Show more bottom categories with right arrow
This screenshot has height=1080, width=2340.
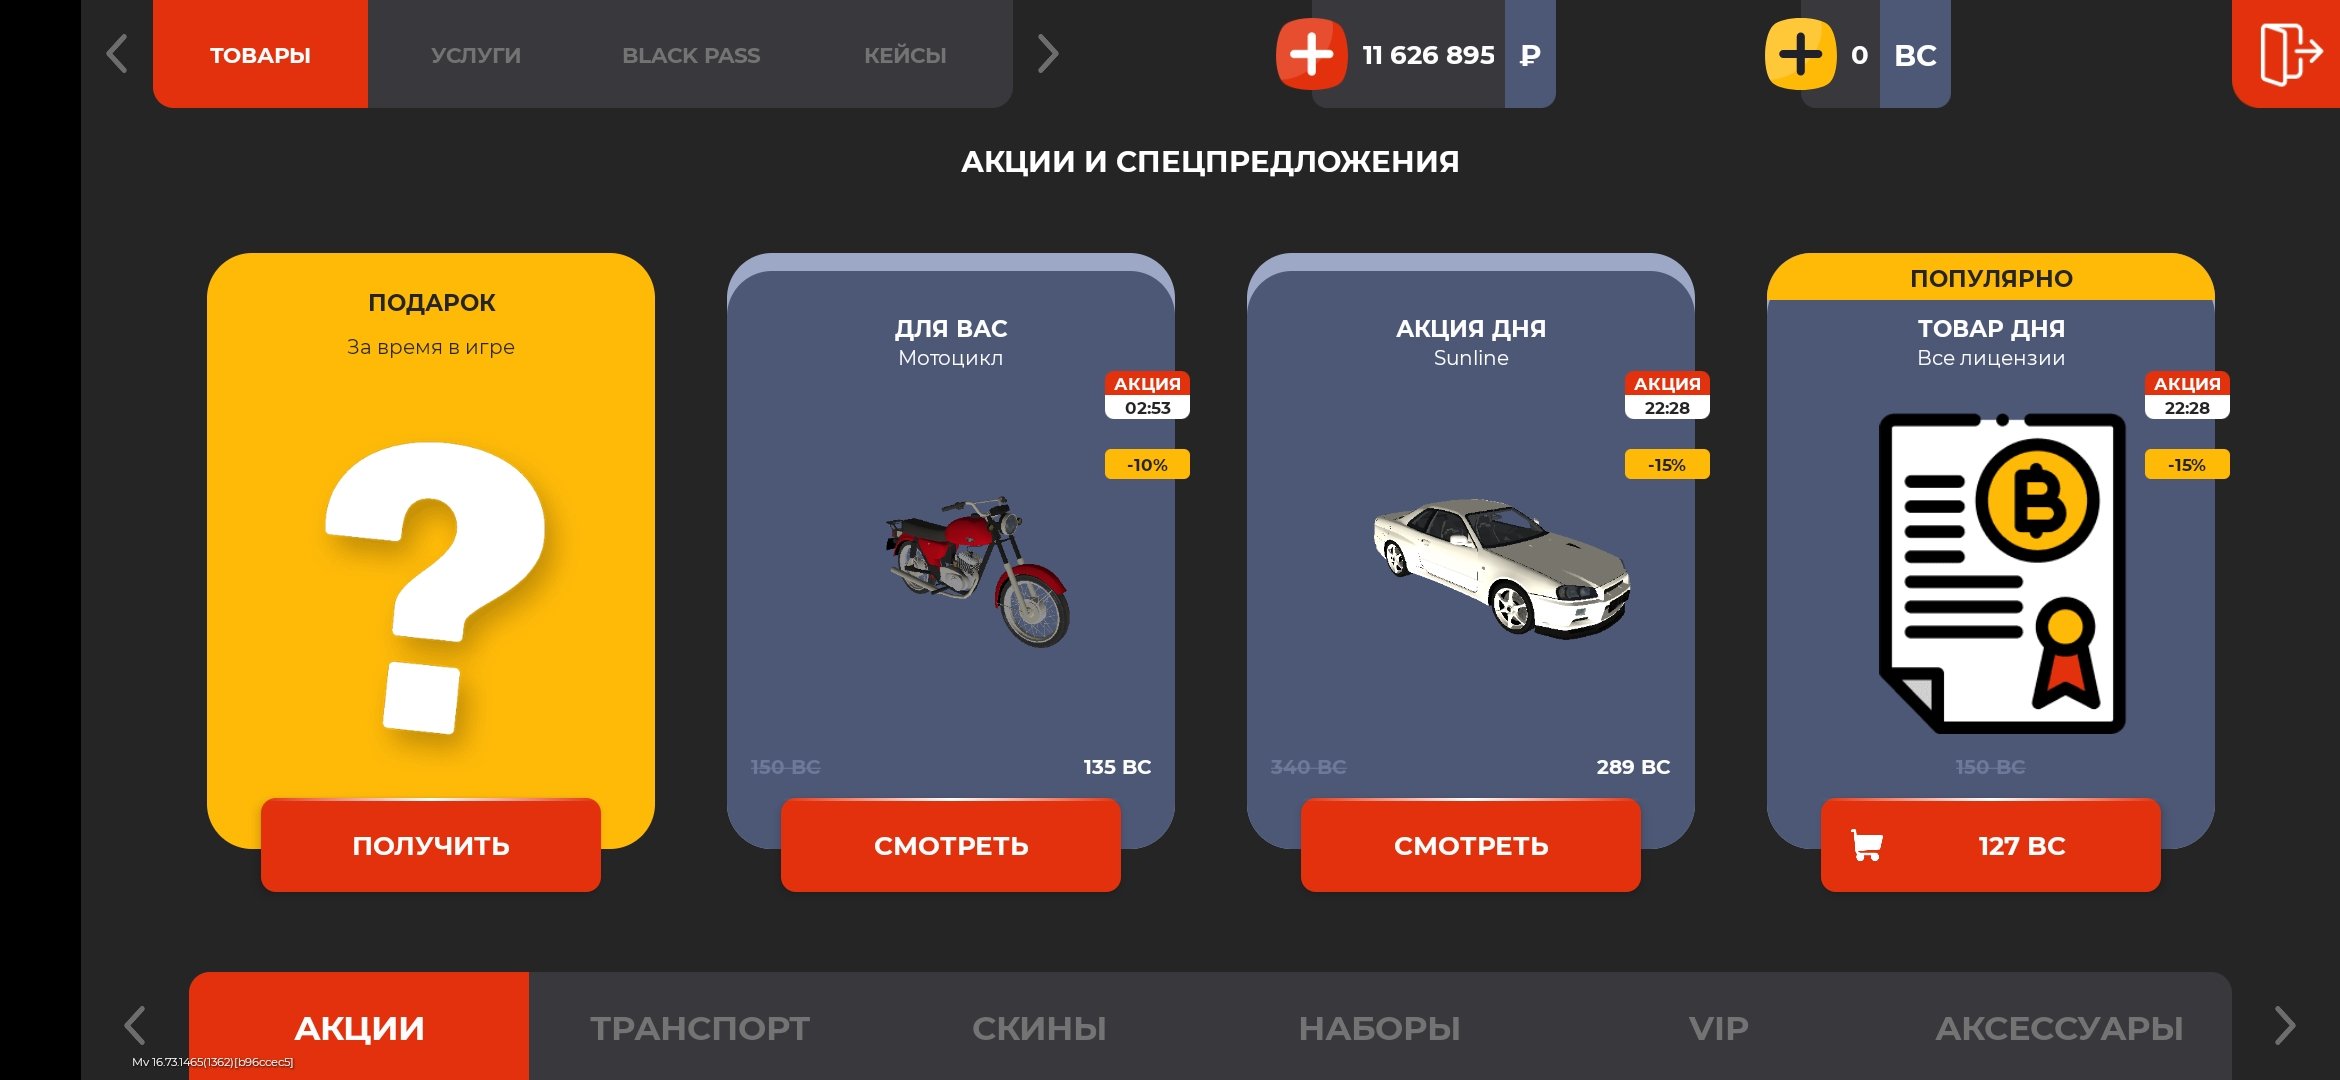pyautogui.click(x=2285, y=1026)
